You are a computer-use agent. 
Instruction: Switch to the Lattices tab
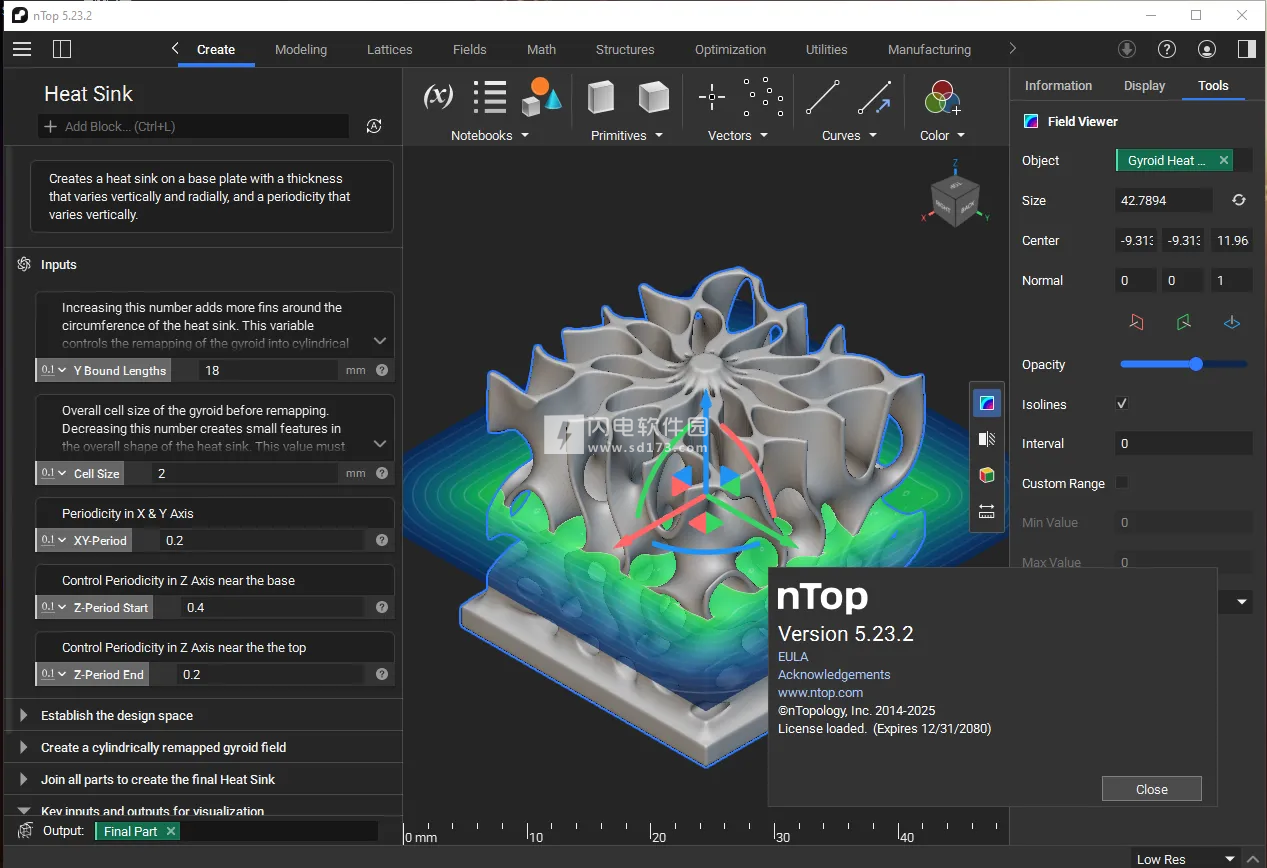click(390, 49)
